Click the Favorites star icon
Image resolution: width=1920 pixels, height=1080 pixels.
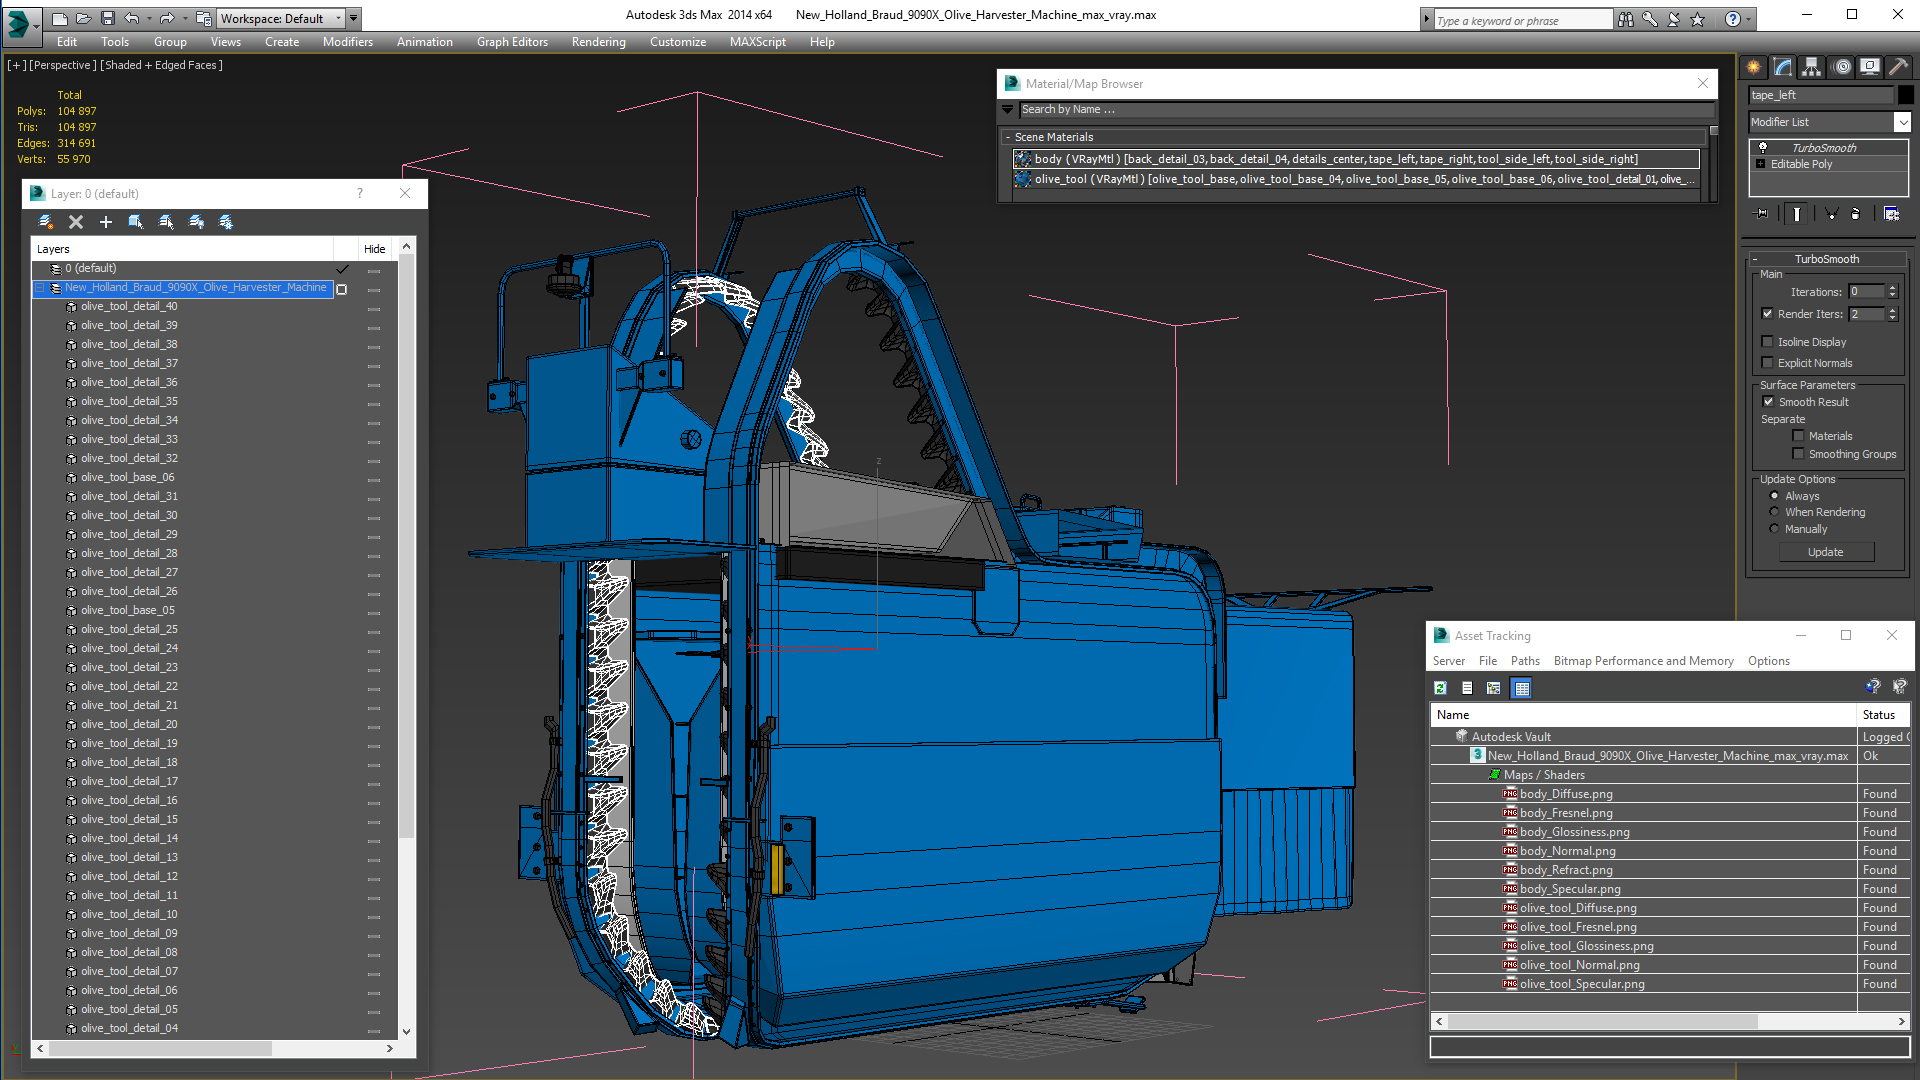pos(1698,19)
